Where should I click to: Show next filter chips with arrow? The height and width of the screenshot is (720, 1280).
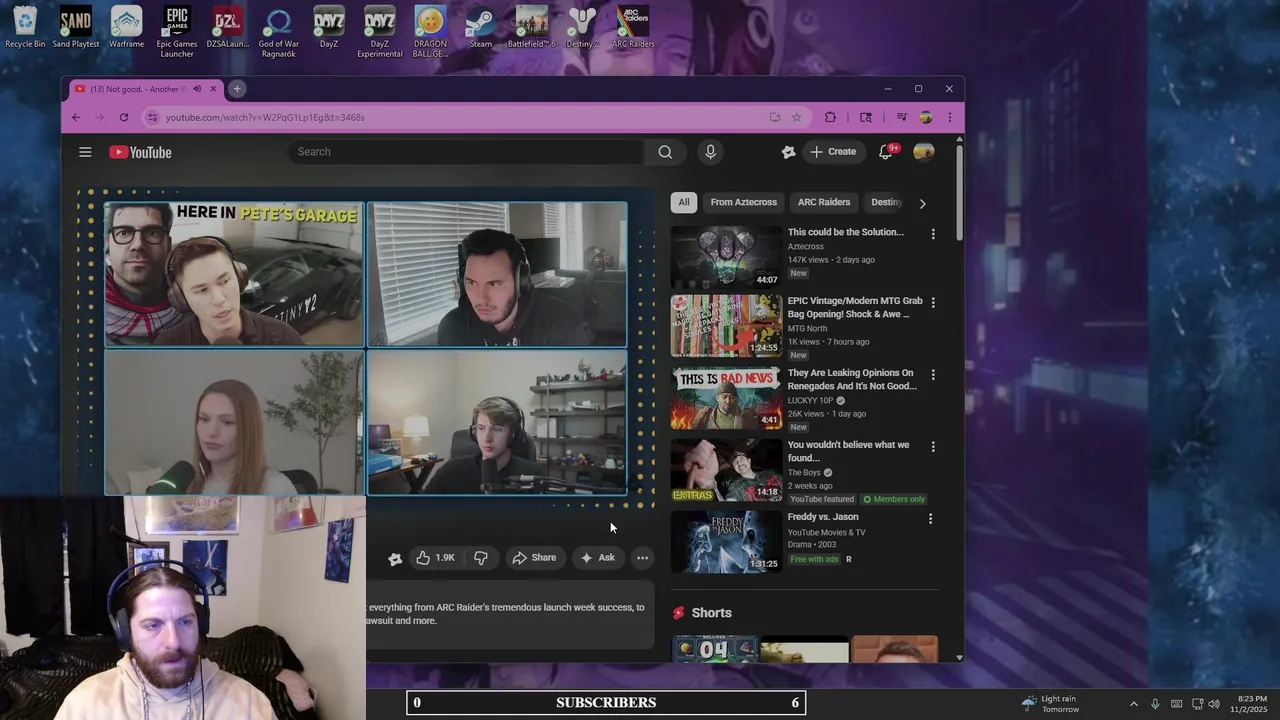click(x=922, y=203)
